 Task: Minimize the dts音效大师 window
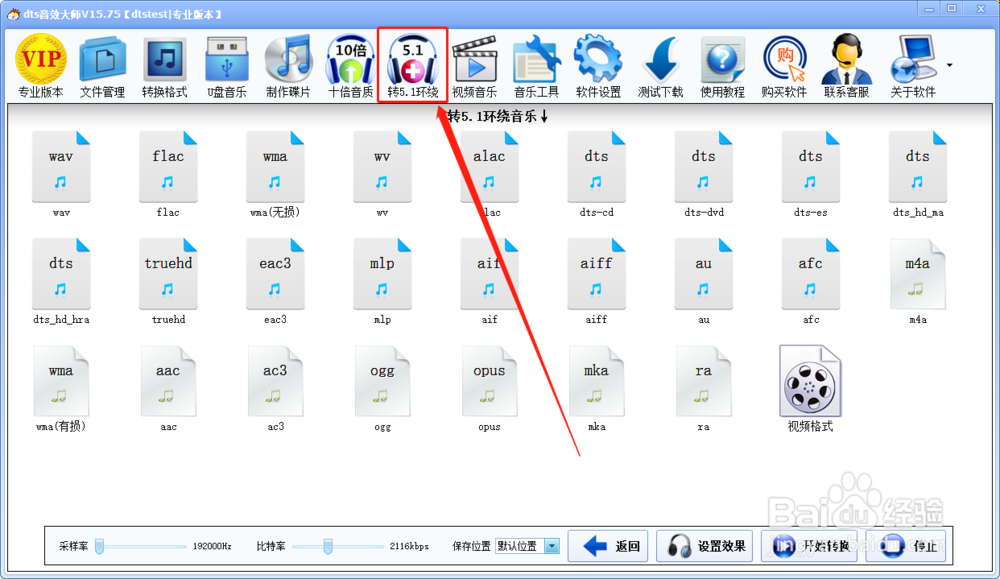coord(929,9)
